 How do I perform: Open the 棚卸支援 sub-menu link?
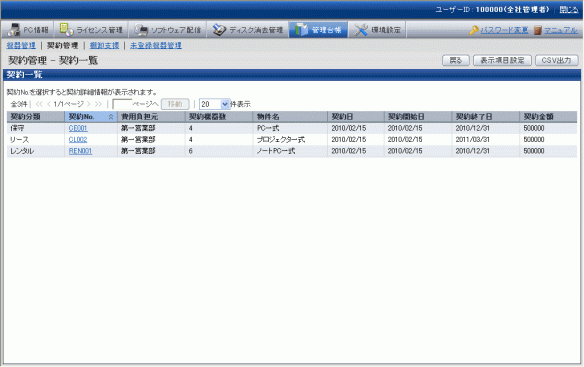click(104, 45)
